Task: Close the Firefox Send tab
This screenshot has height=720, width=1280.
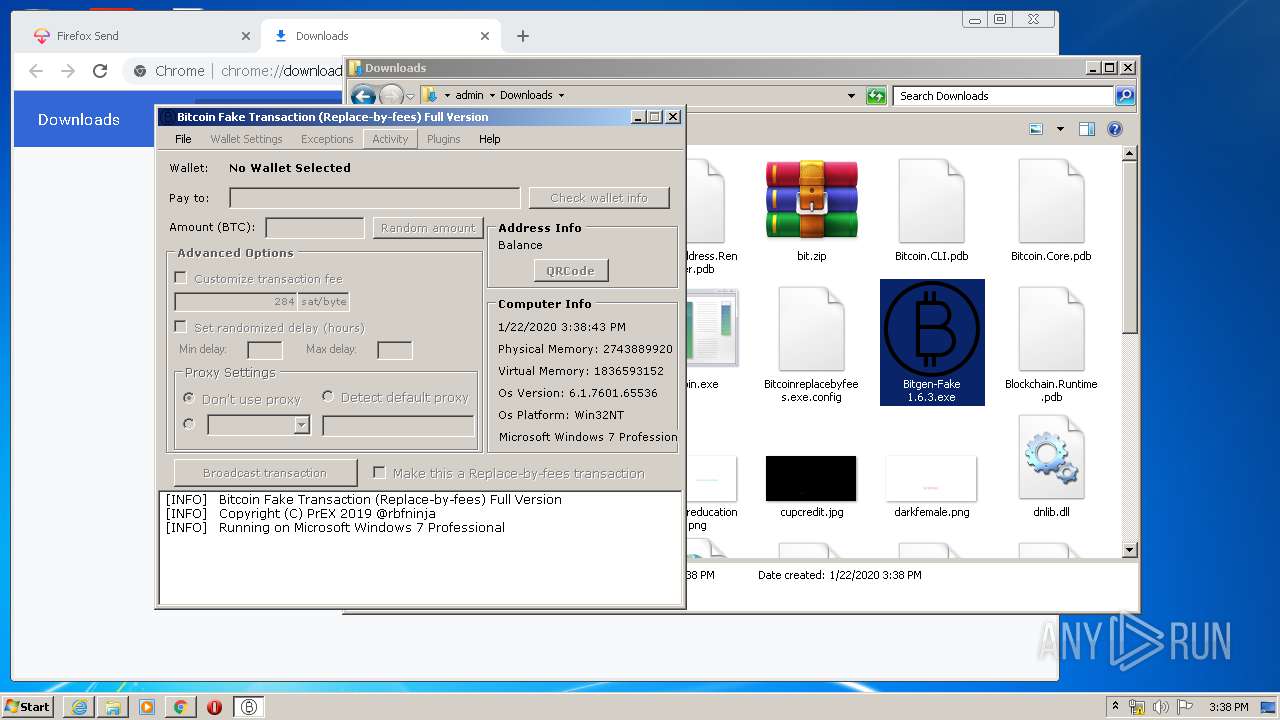Action: (x=246, y=36)
